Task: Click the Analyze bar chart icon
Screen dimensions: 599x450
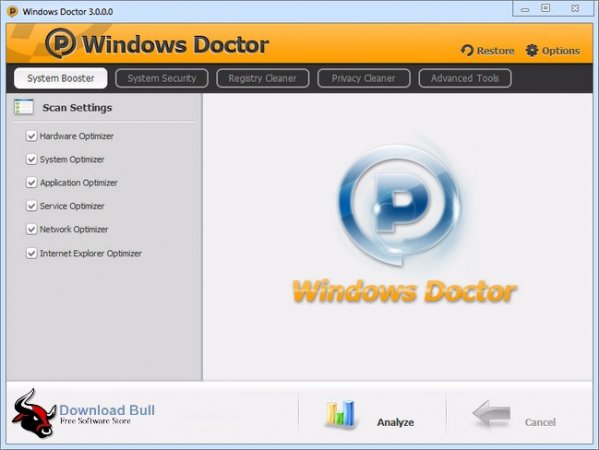Action: tap(340, 414)
